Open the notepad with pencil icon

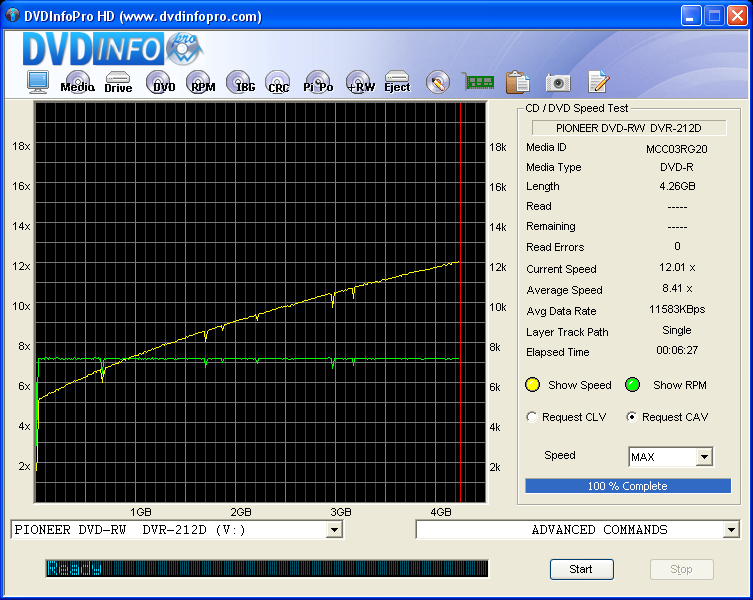click(x=598, y=82)
